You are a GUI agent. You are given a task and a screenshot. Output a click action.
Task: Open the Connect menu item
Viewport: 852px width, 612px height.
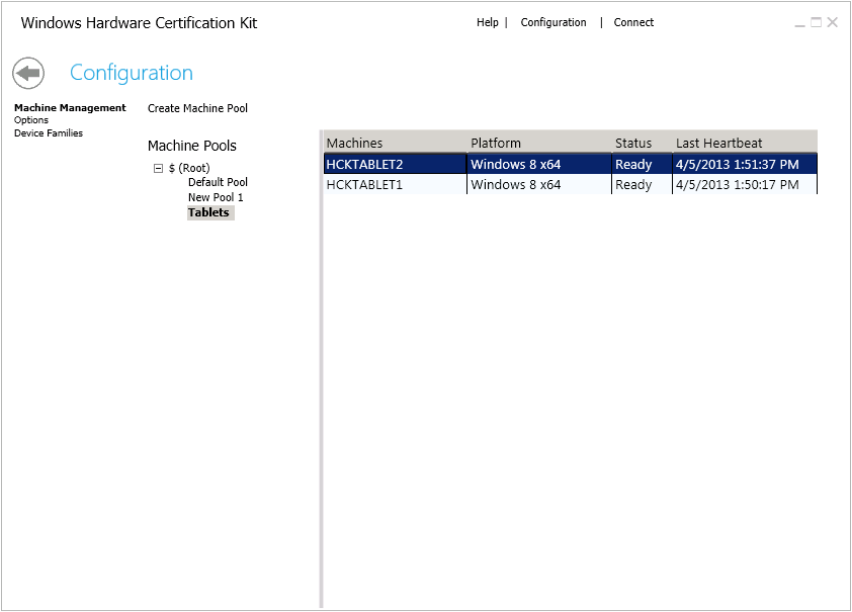click(633, 22)
